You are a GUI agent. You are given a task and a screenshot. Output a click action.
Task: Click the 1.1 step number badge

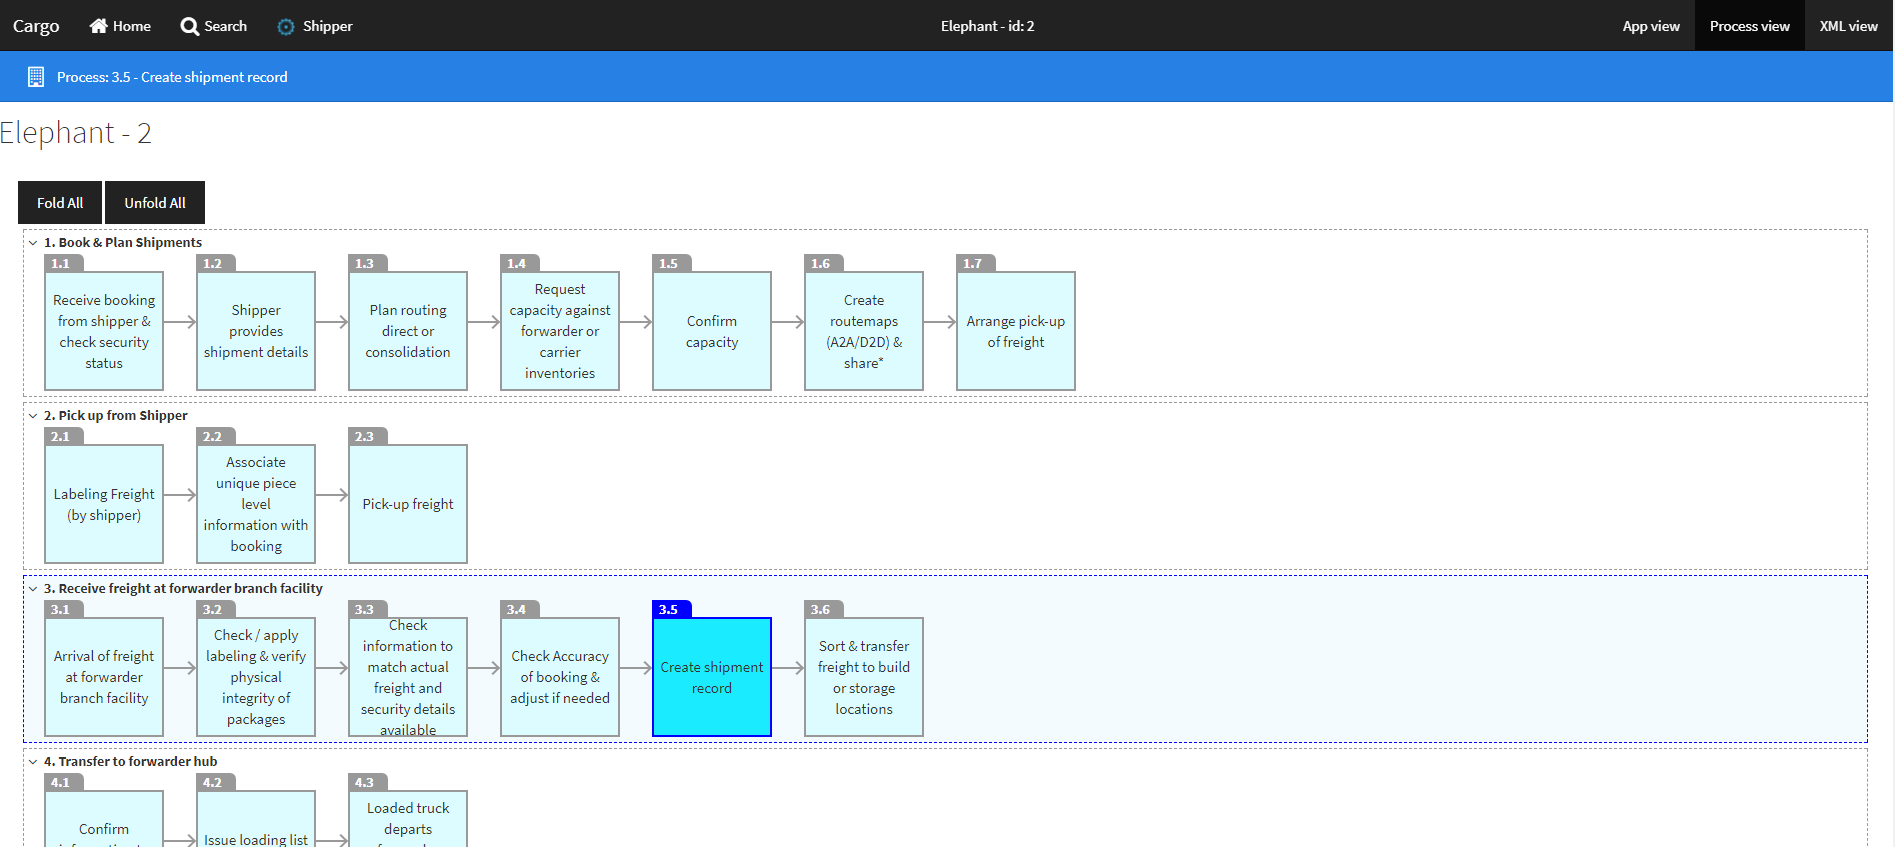(62, 263)
